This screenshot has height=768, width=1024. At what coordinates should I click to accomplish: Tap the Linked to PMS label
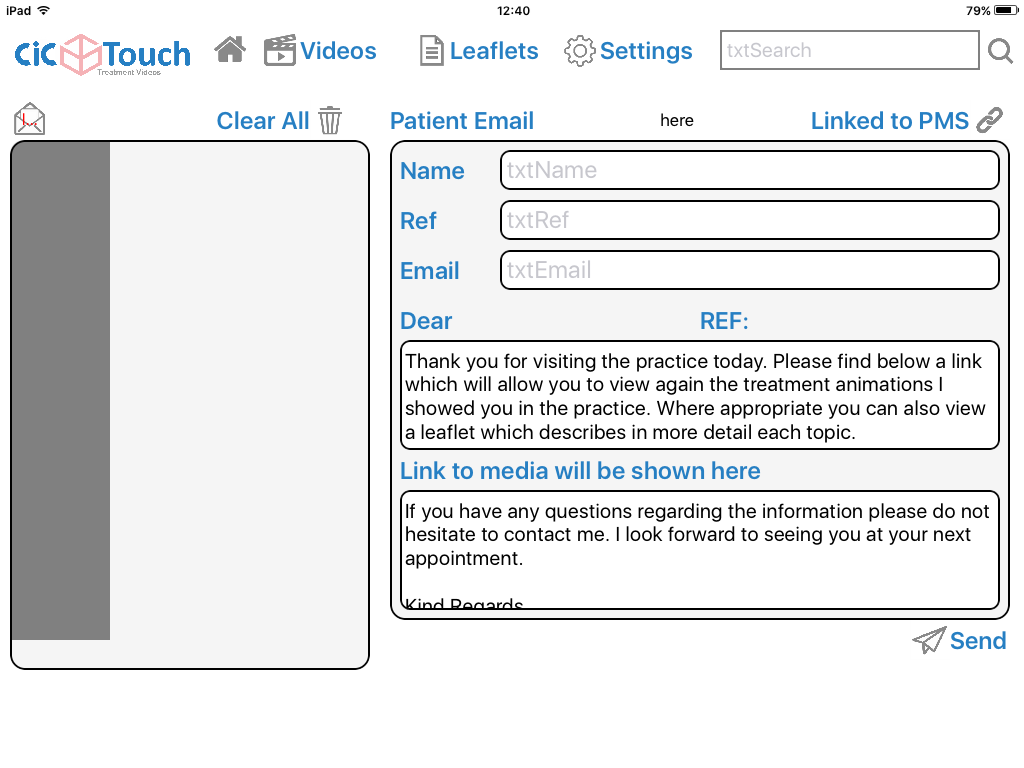889,121
